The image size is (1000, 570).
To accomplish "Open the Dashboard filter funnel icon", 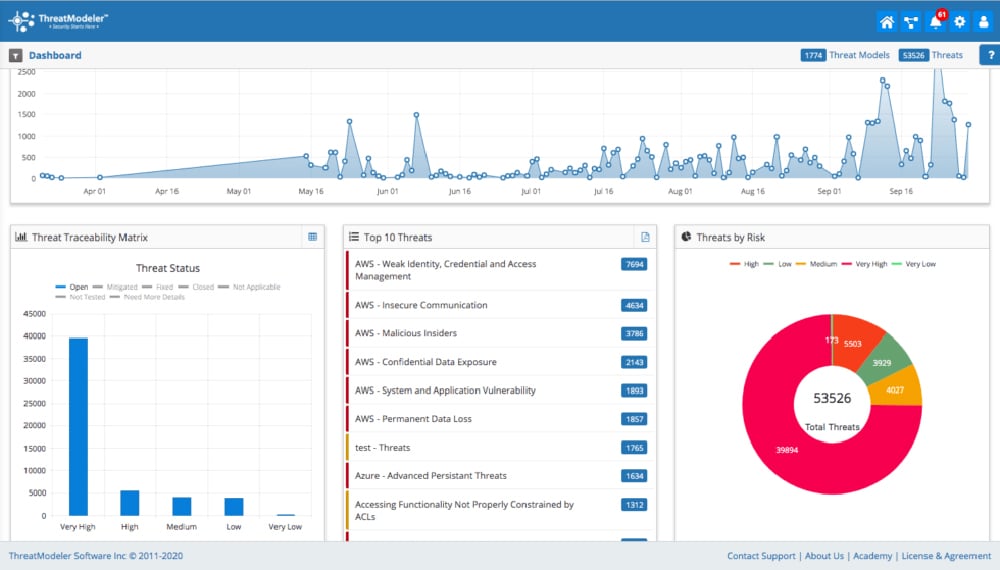I will (x=16, y=56).
